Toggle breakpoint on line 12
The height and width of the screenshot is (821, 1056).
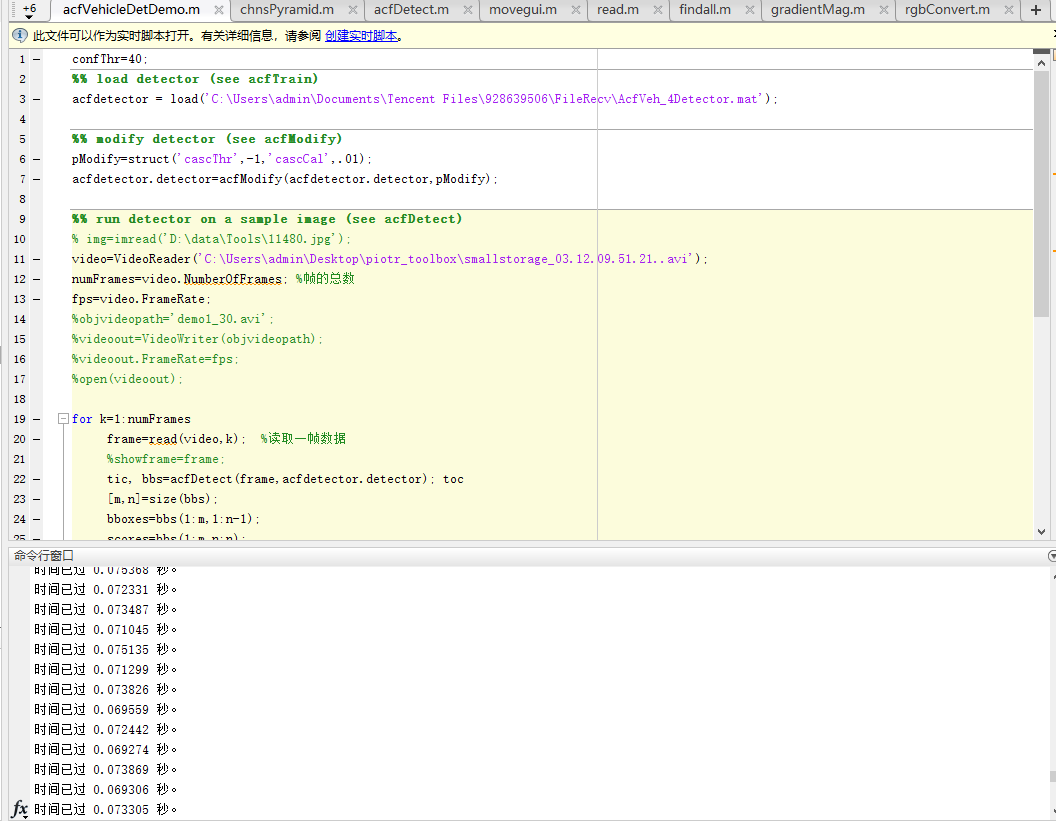(37, 279)
